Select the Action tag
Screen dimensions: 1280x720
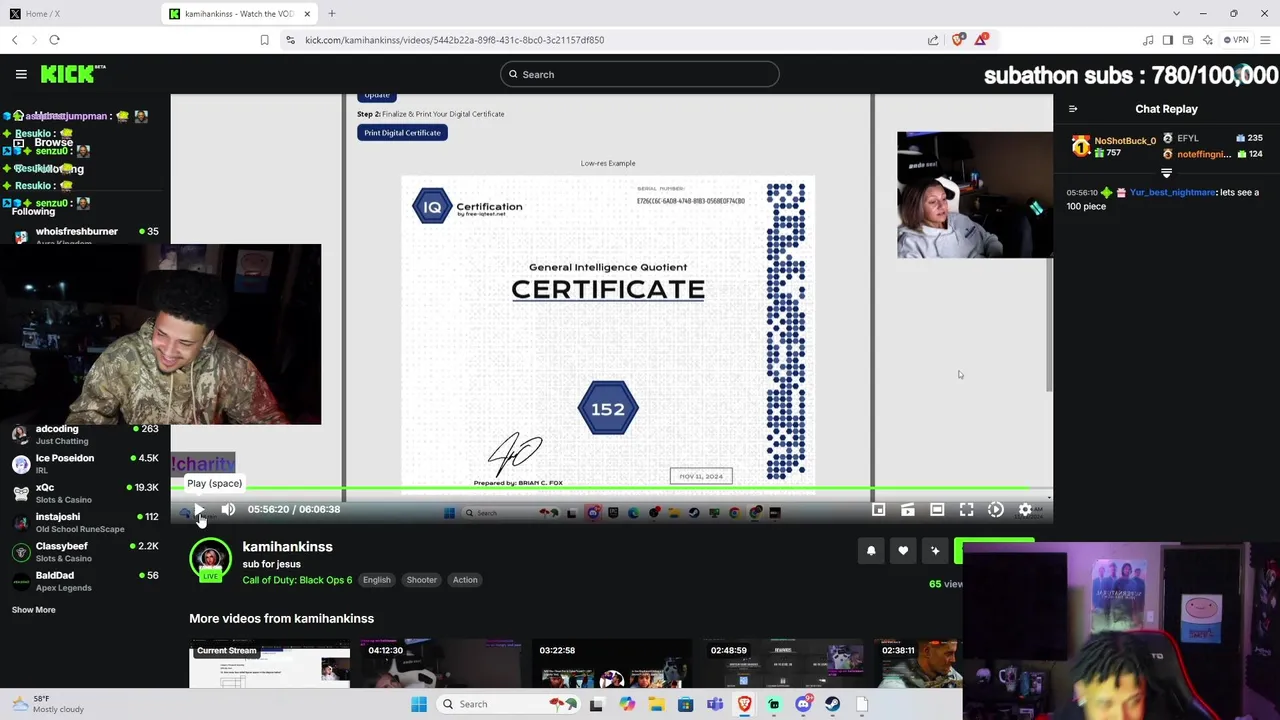tap(465, 580)
